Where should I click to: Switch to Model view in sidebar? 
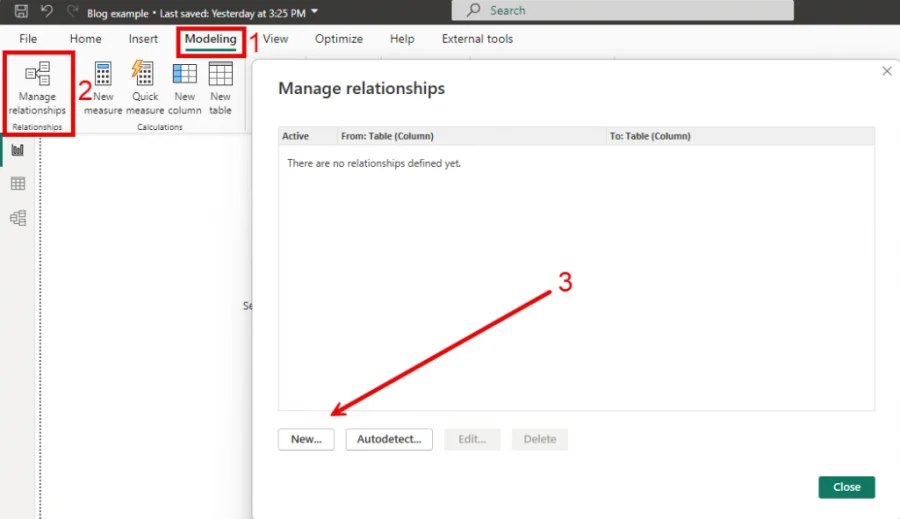tap(18, 218)
